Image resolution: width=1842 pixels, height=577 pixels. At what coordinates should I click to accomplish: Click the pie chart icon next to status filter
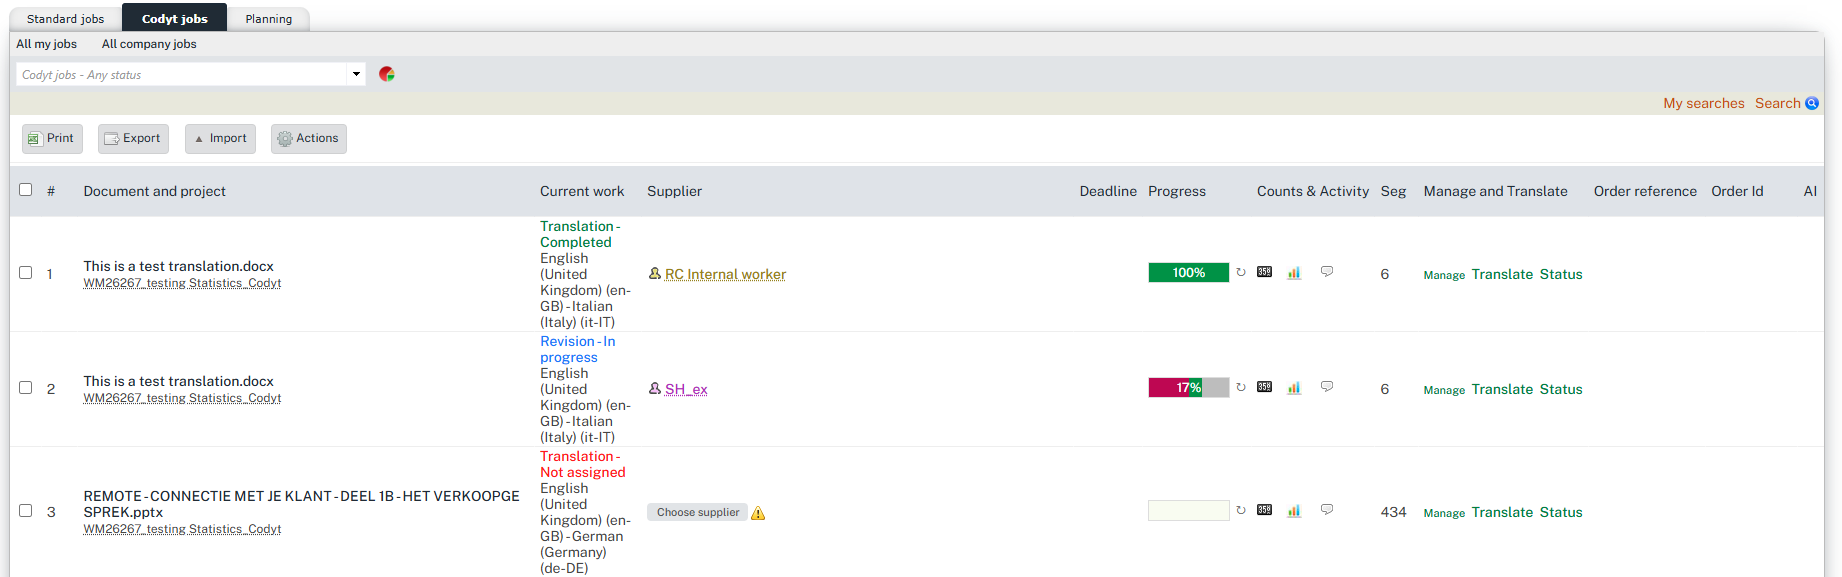(x=387, y=74)
